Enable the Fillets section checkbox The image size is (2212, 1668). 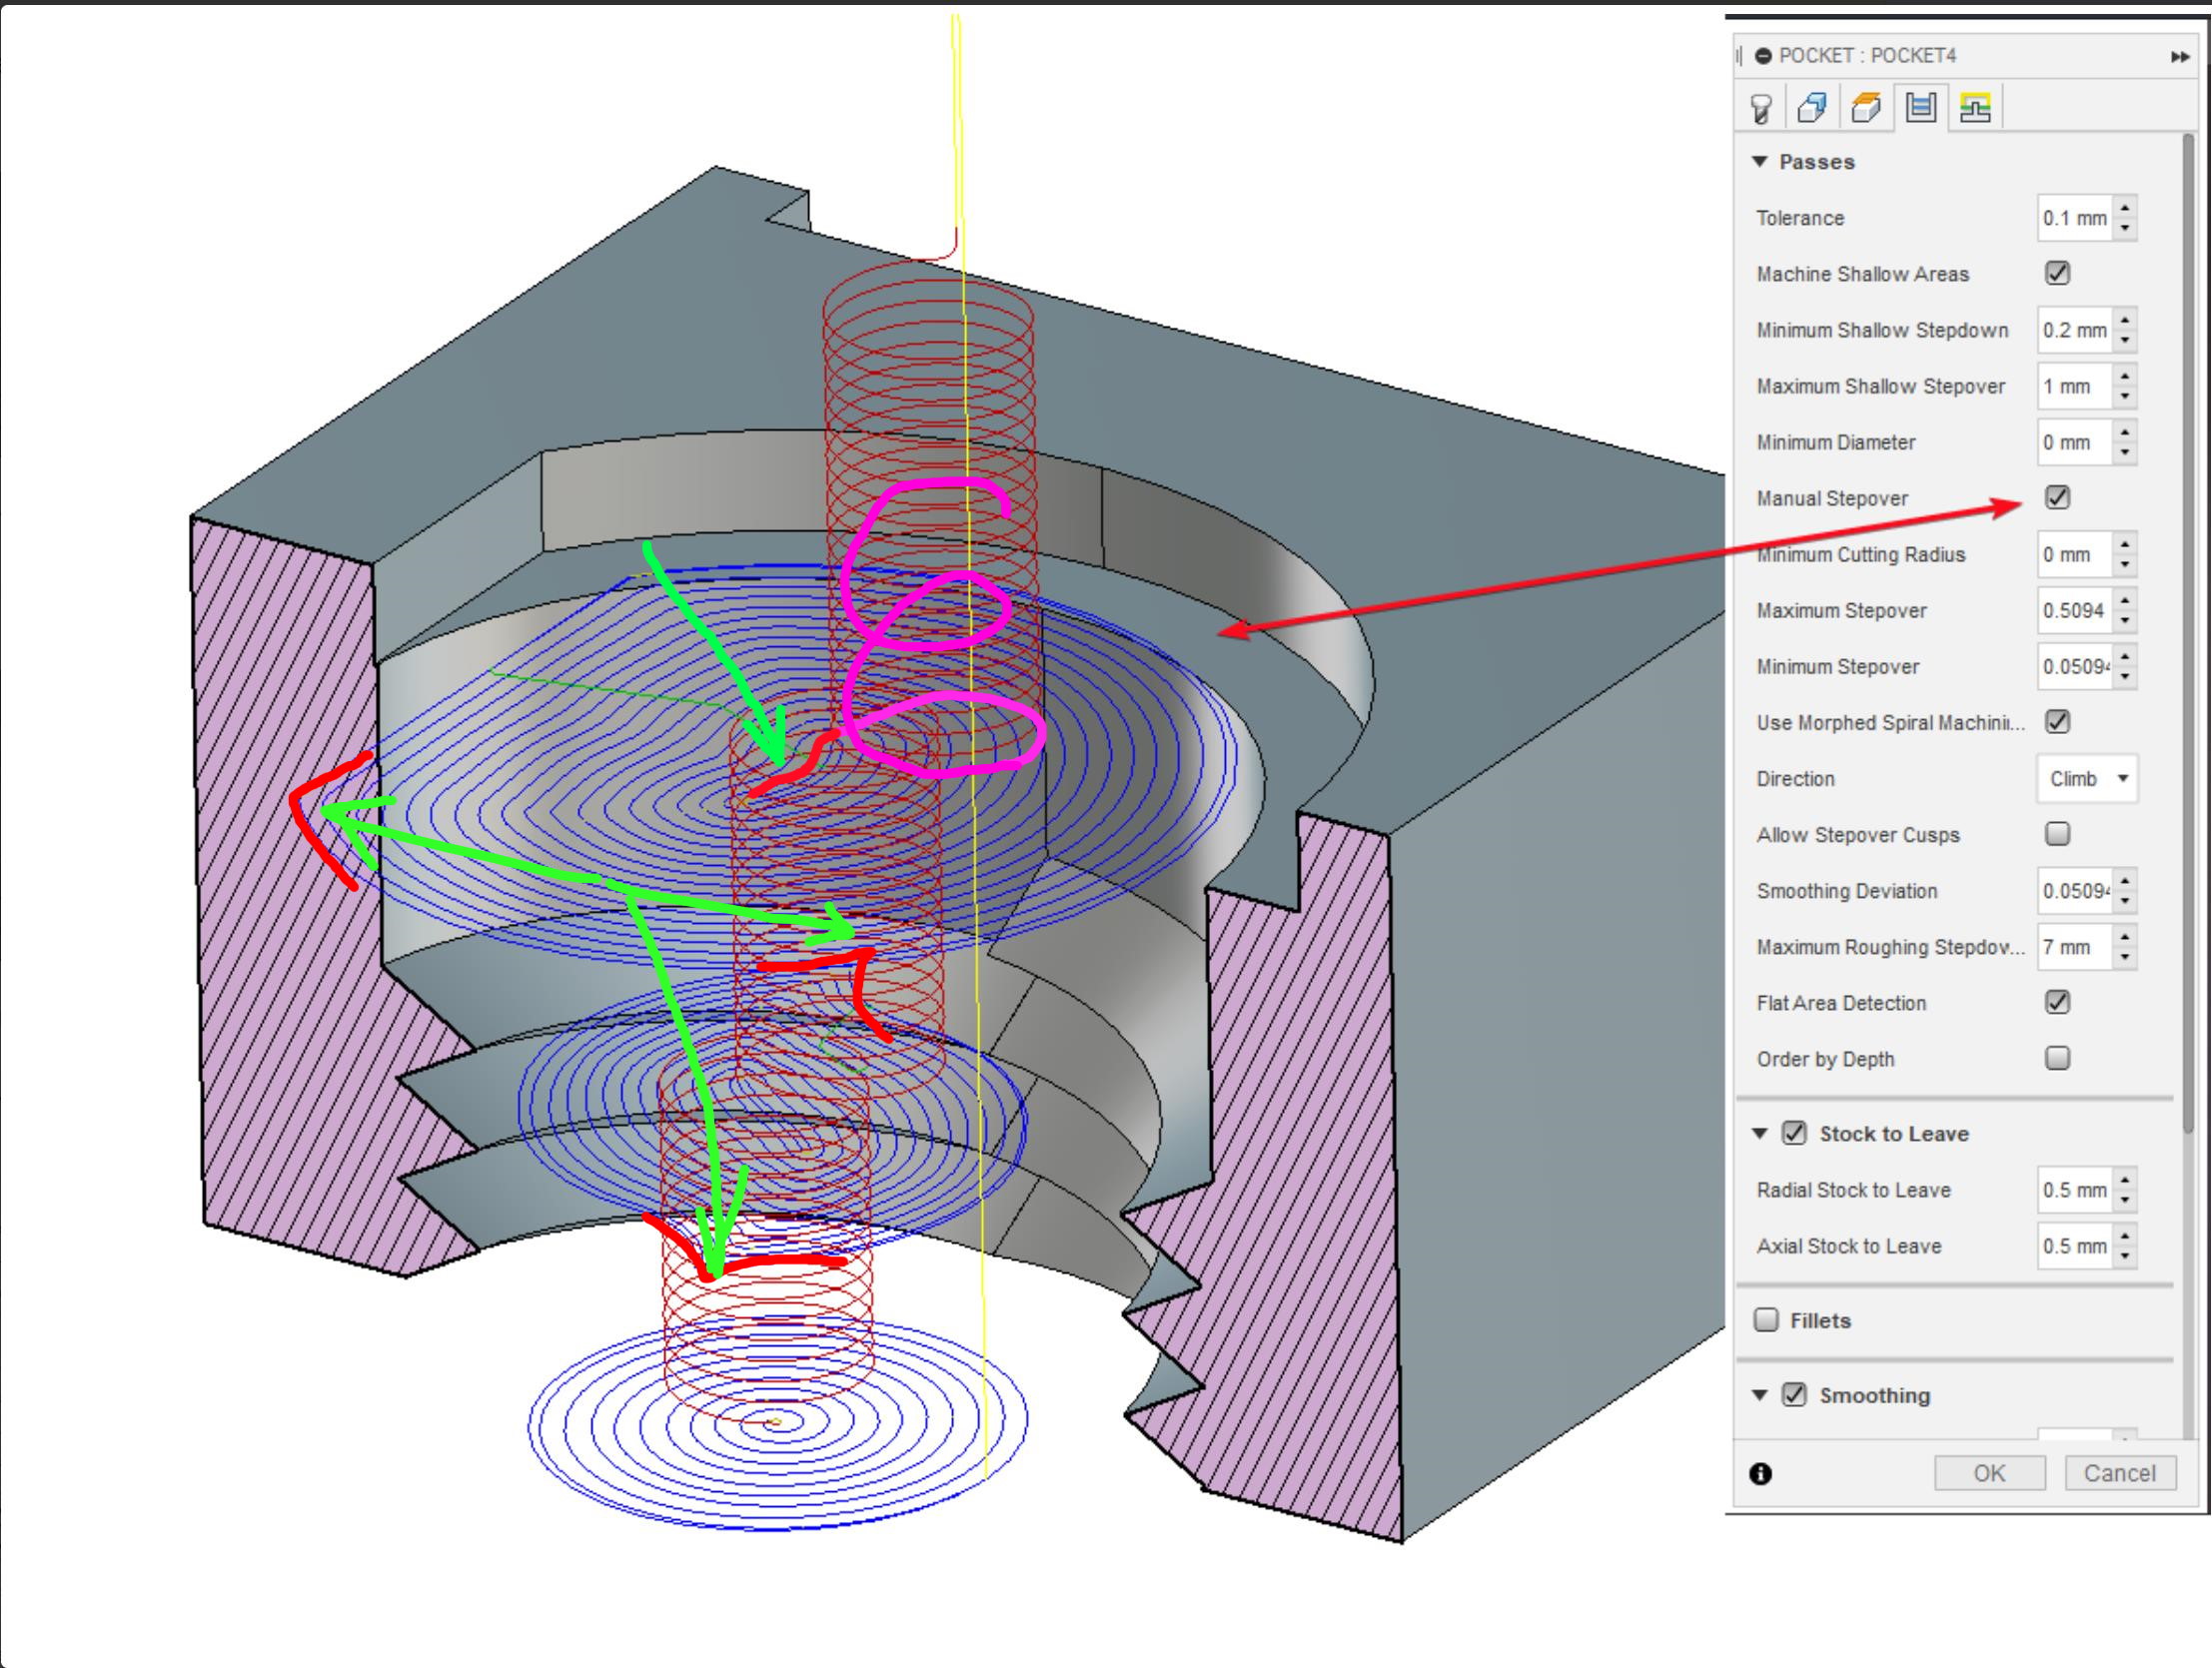point(1767,1320)
